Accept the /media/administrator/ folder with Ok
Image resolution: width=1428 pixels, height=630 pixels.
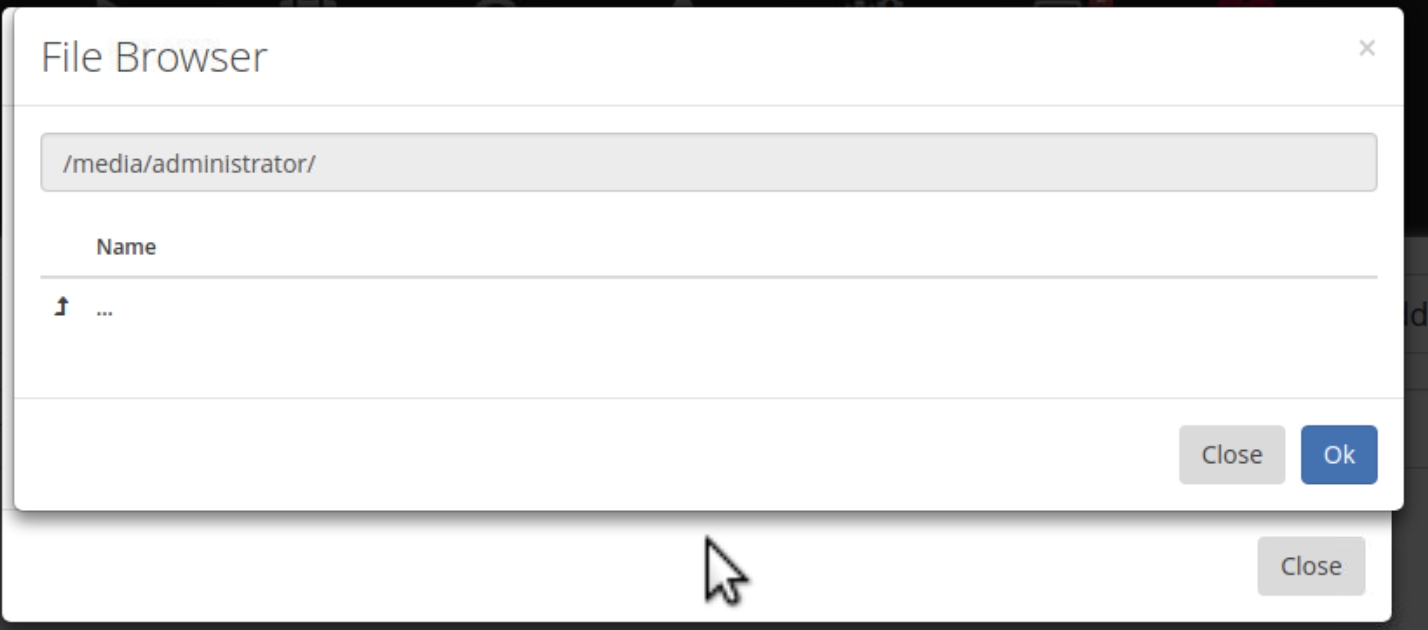tap(1338, 455)
